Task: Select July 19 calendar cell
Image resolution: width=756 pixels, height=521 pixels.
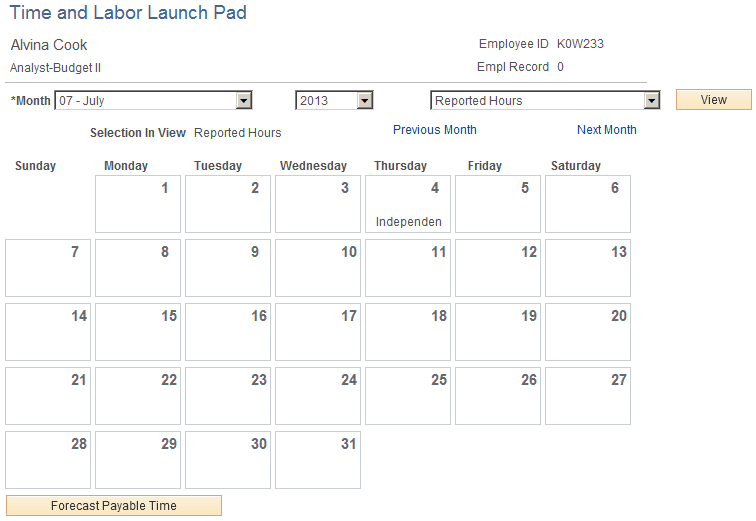Action: 498,332
